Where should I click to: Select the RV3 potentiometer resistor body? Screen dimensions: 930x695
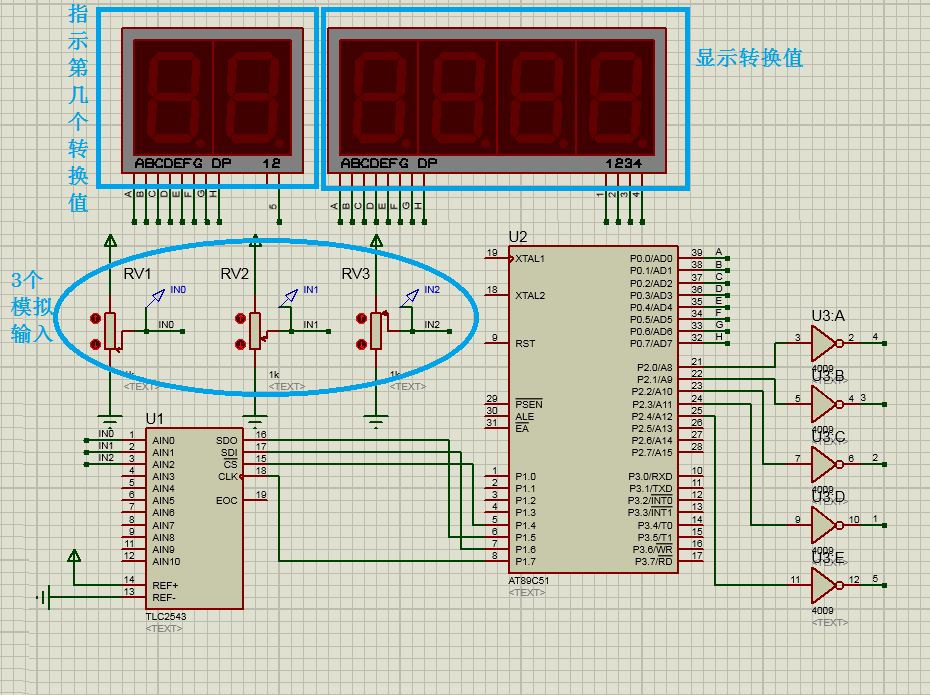click(x=376, y=331)
